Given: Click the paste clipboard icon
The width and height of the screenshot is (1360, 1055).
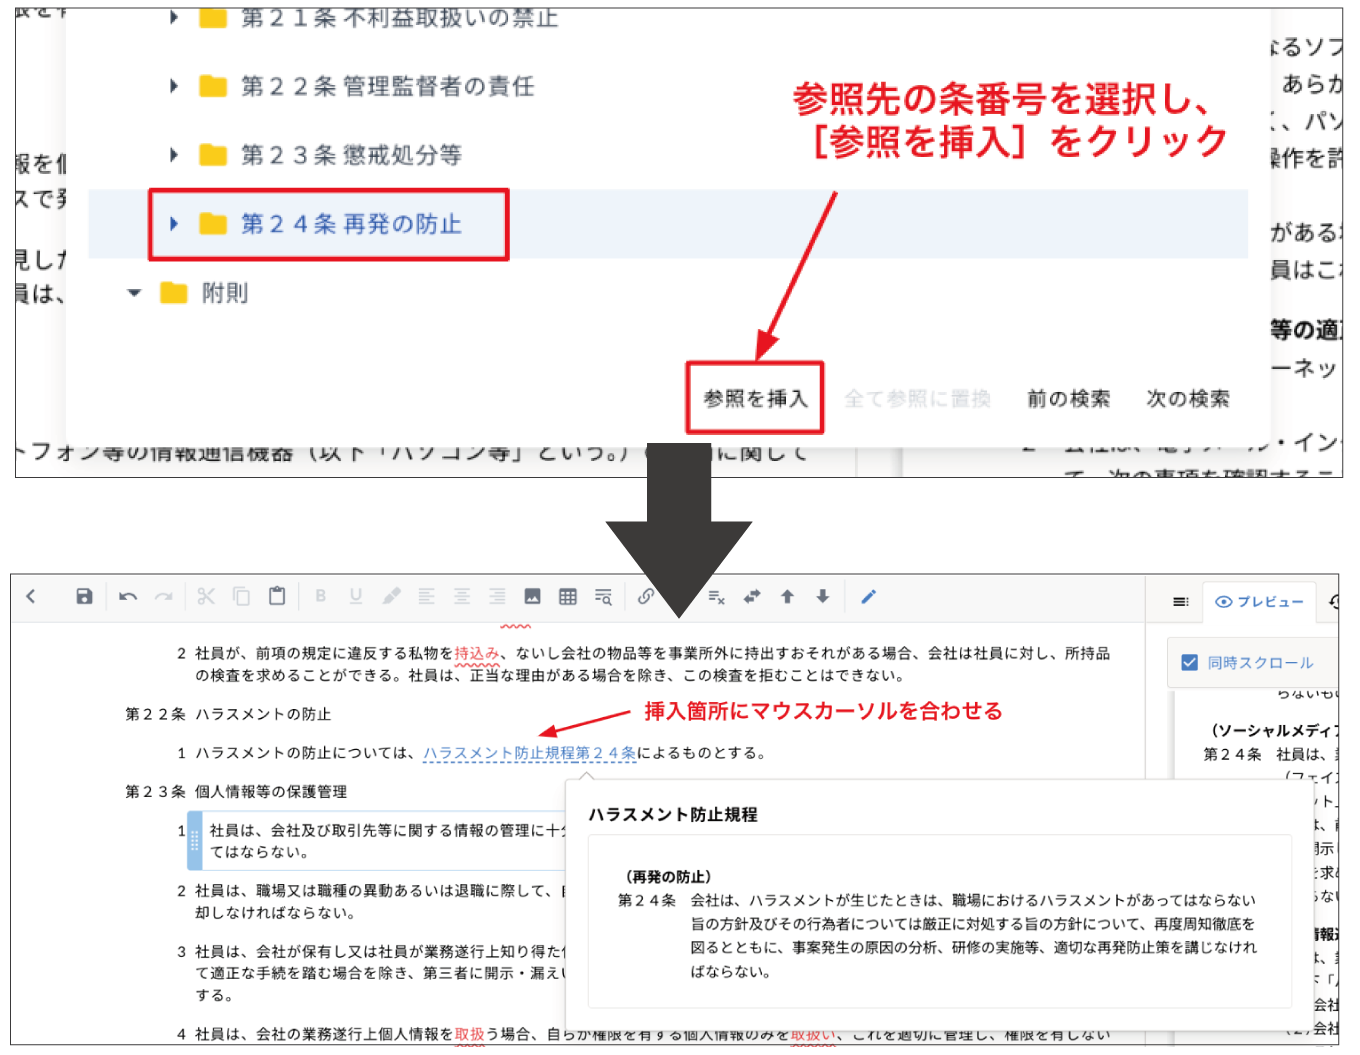Looking at the screenshot, I should (x=277, y=597).
